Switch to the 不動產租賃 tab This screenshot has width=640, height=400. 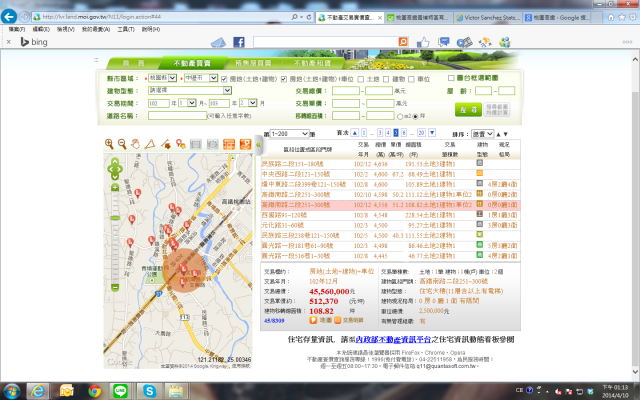click(312, 63)
